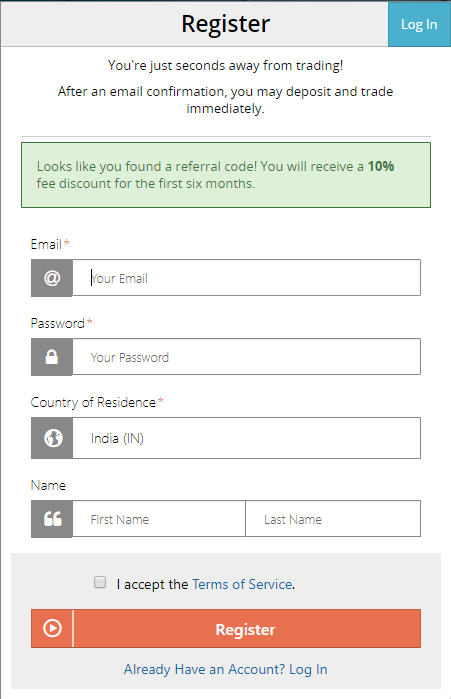Click the globe country icon
The height and width of the screenshot is (699, 451).
(x=53, y=438)
